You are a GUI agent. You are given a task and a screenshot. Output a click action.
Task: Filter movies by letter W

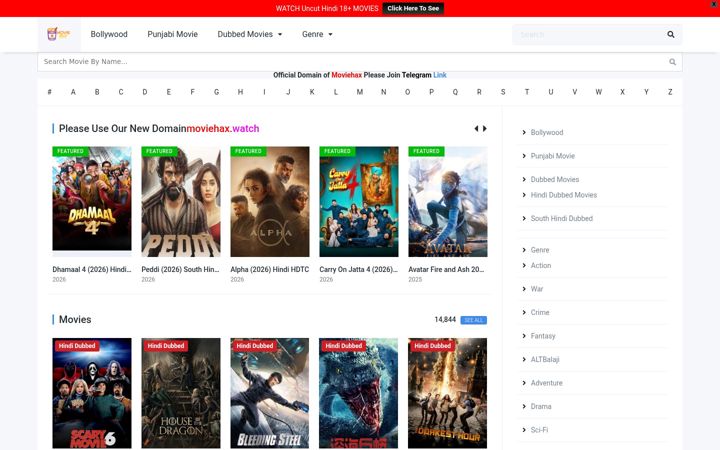point(598,92)
